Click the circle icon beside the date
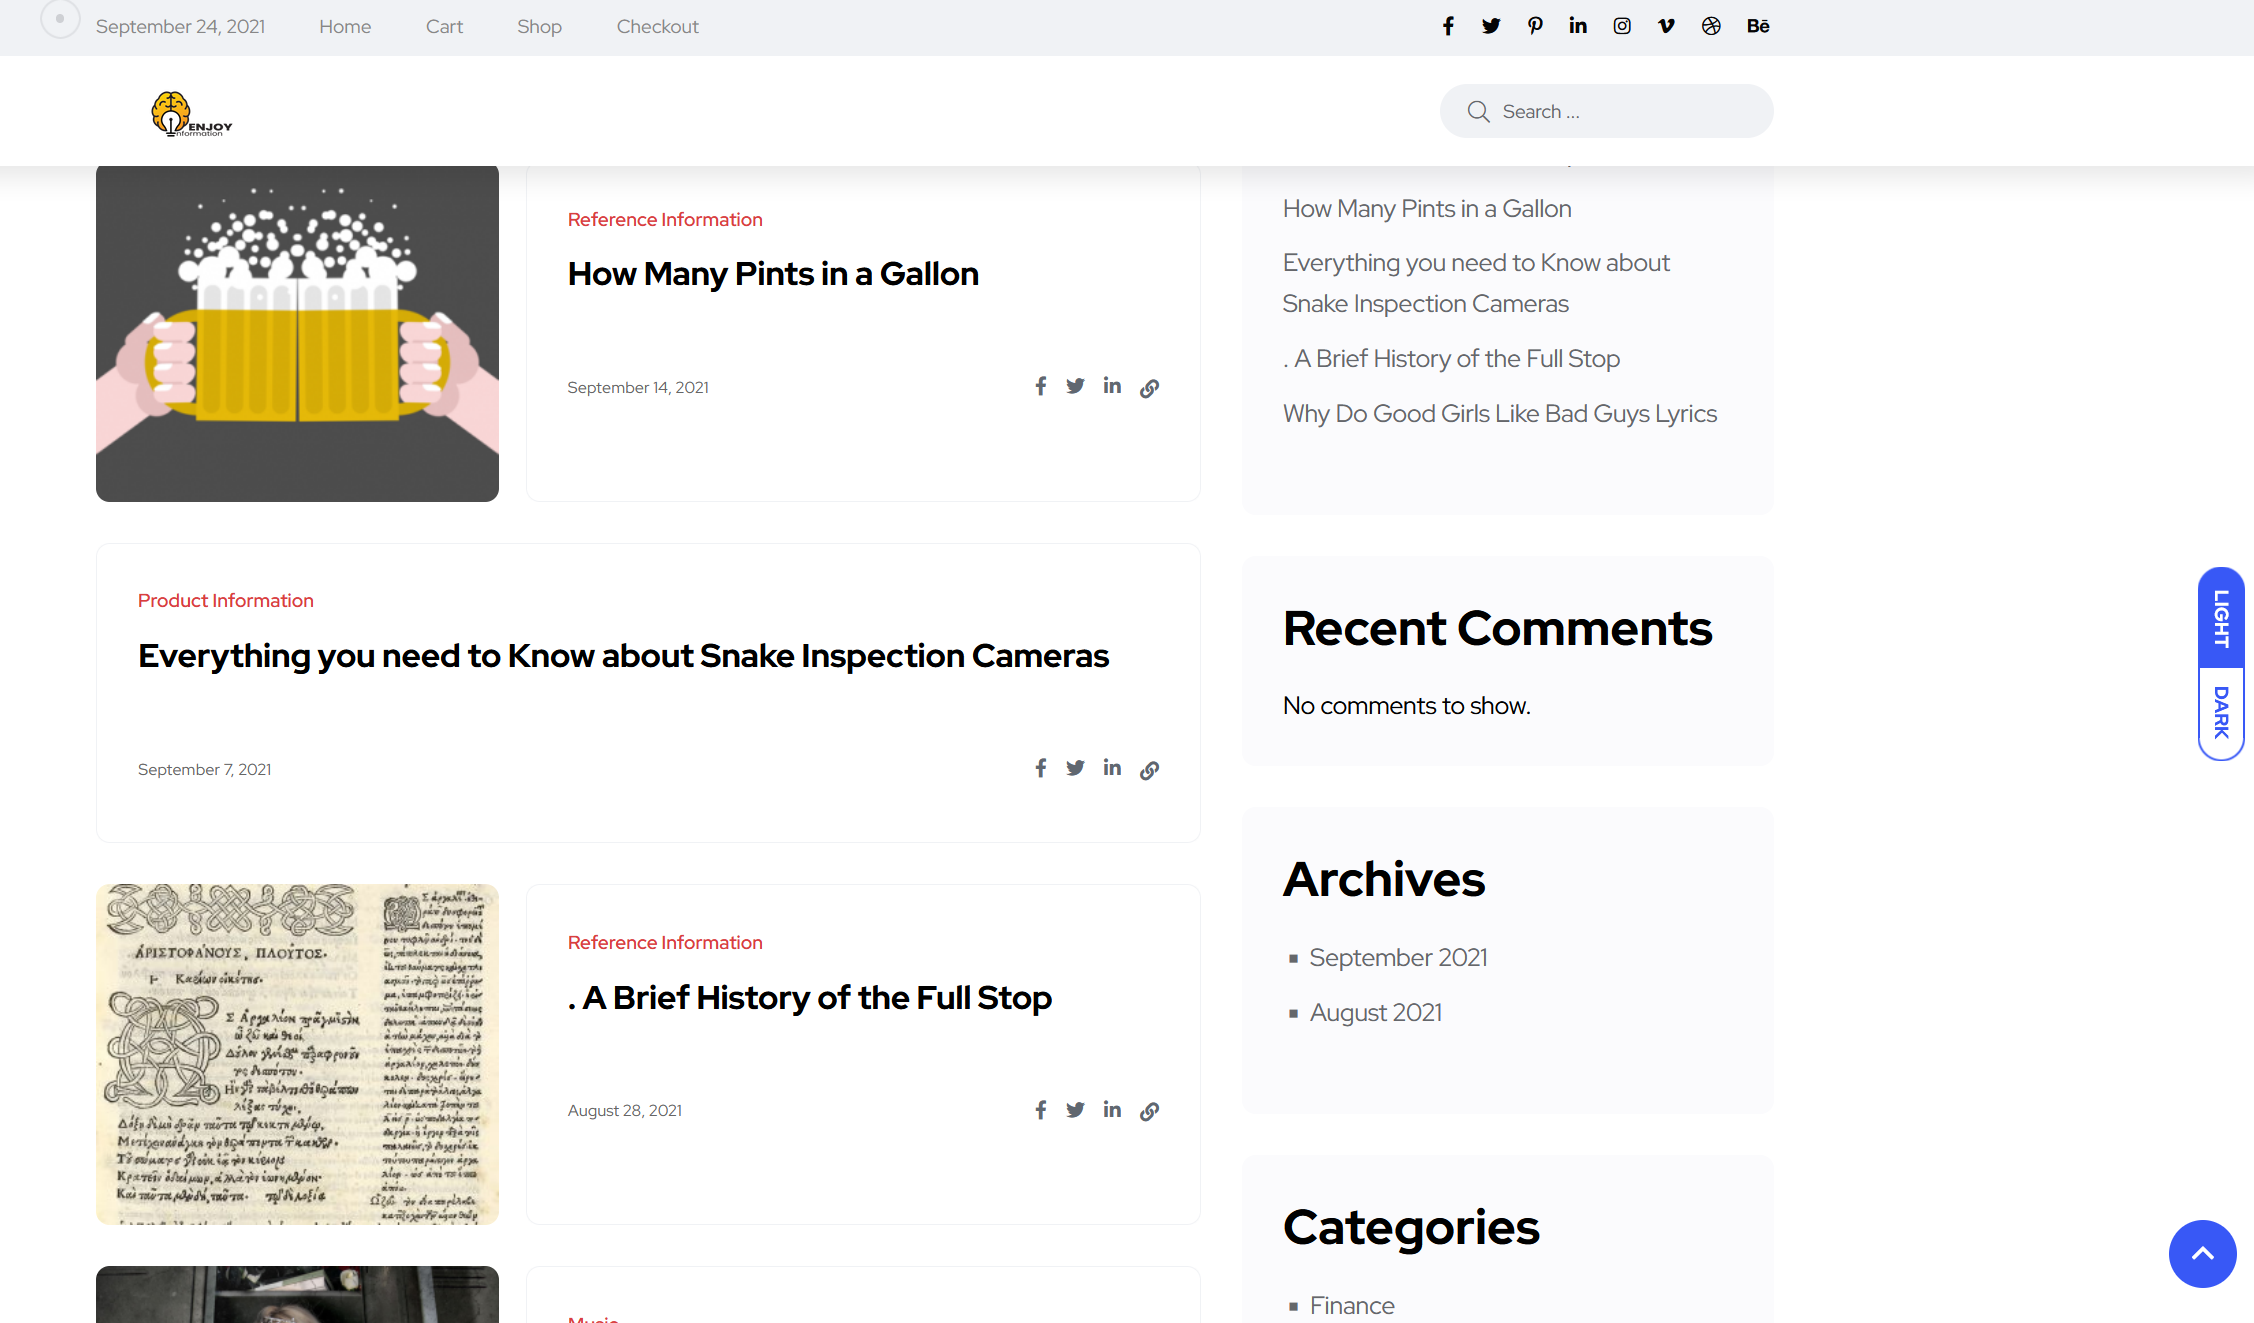Viewport: 2254px width, 1323px height. 60,19
